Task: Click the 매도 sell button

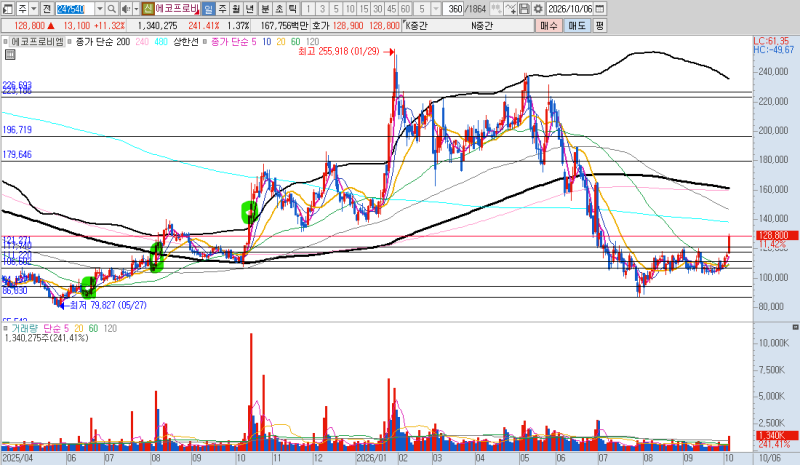Action: [578, 26]
